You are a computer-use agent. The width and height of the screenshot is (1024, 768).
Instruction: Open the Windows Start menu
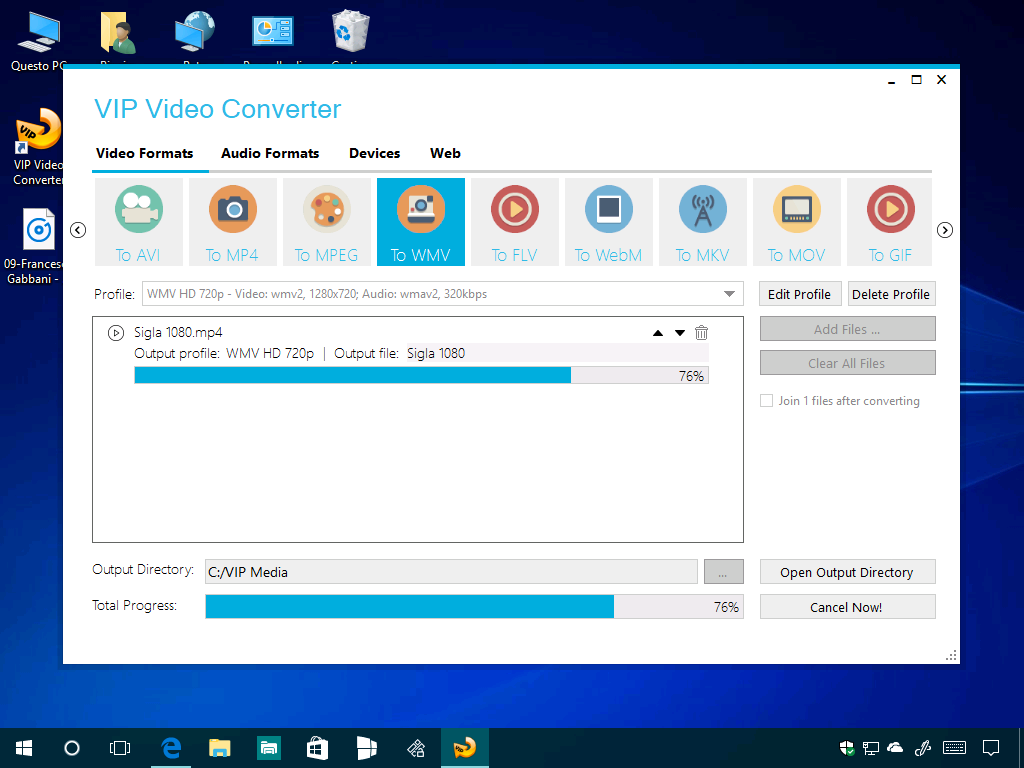click(24, 748)
